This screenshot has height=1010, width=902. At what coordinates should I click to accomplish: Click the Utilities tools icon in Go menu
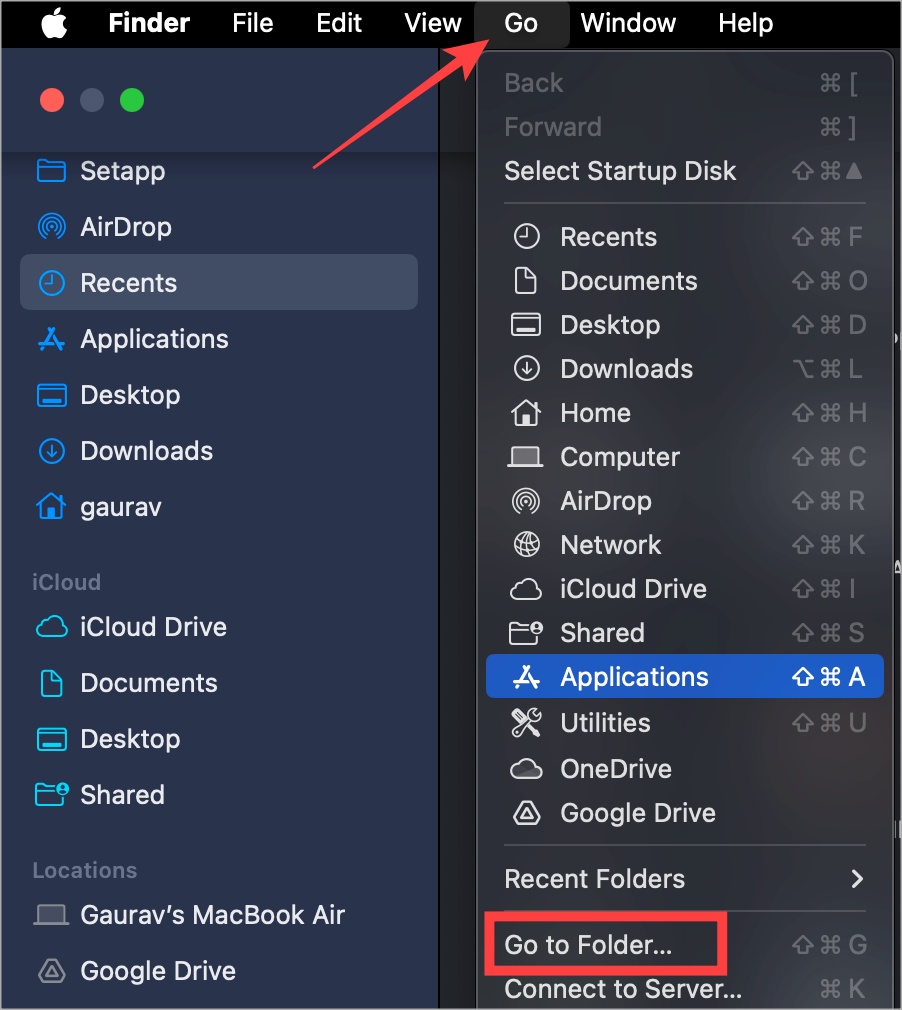(x=526, y=723)
